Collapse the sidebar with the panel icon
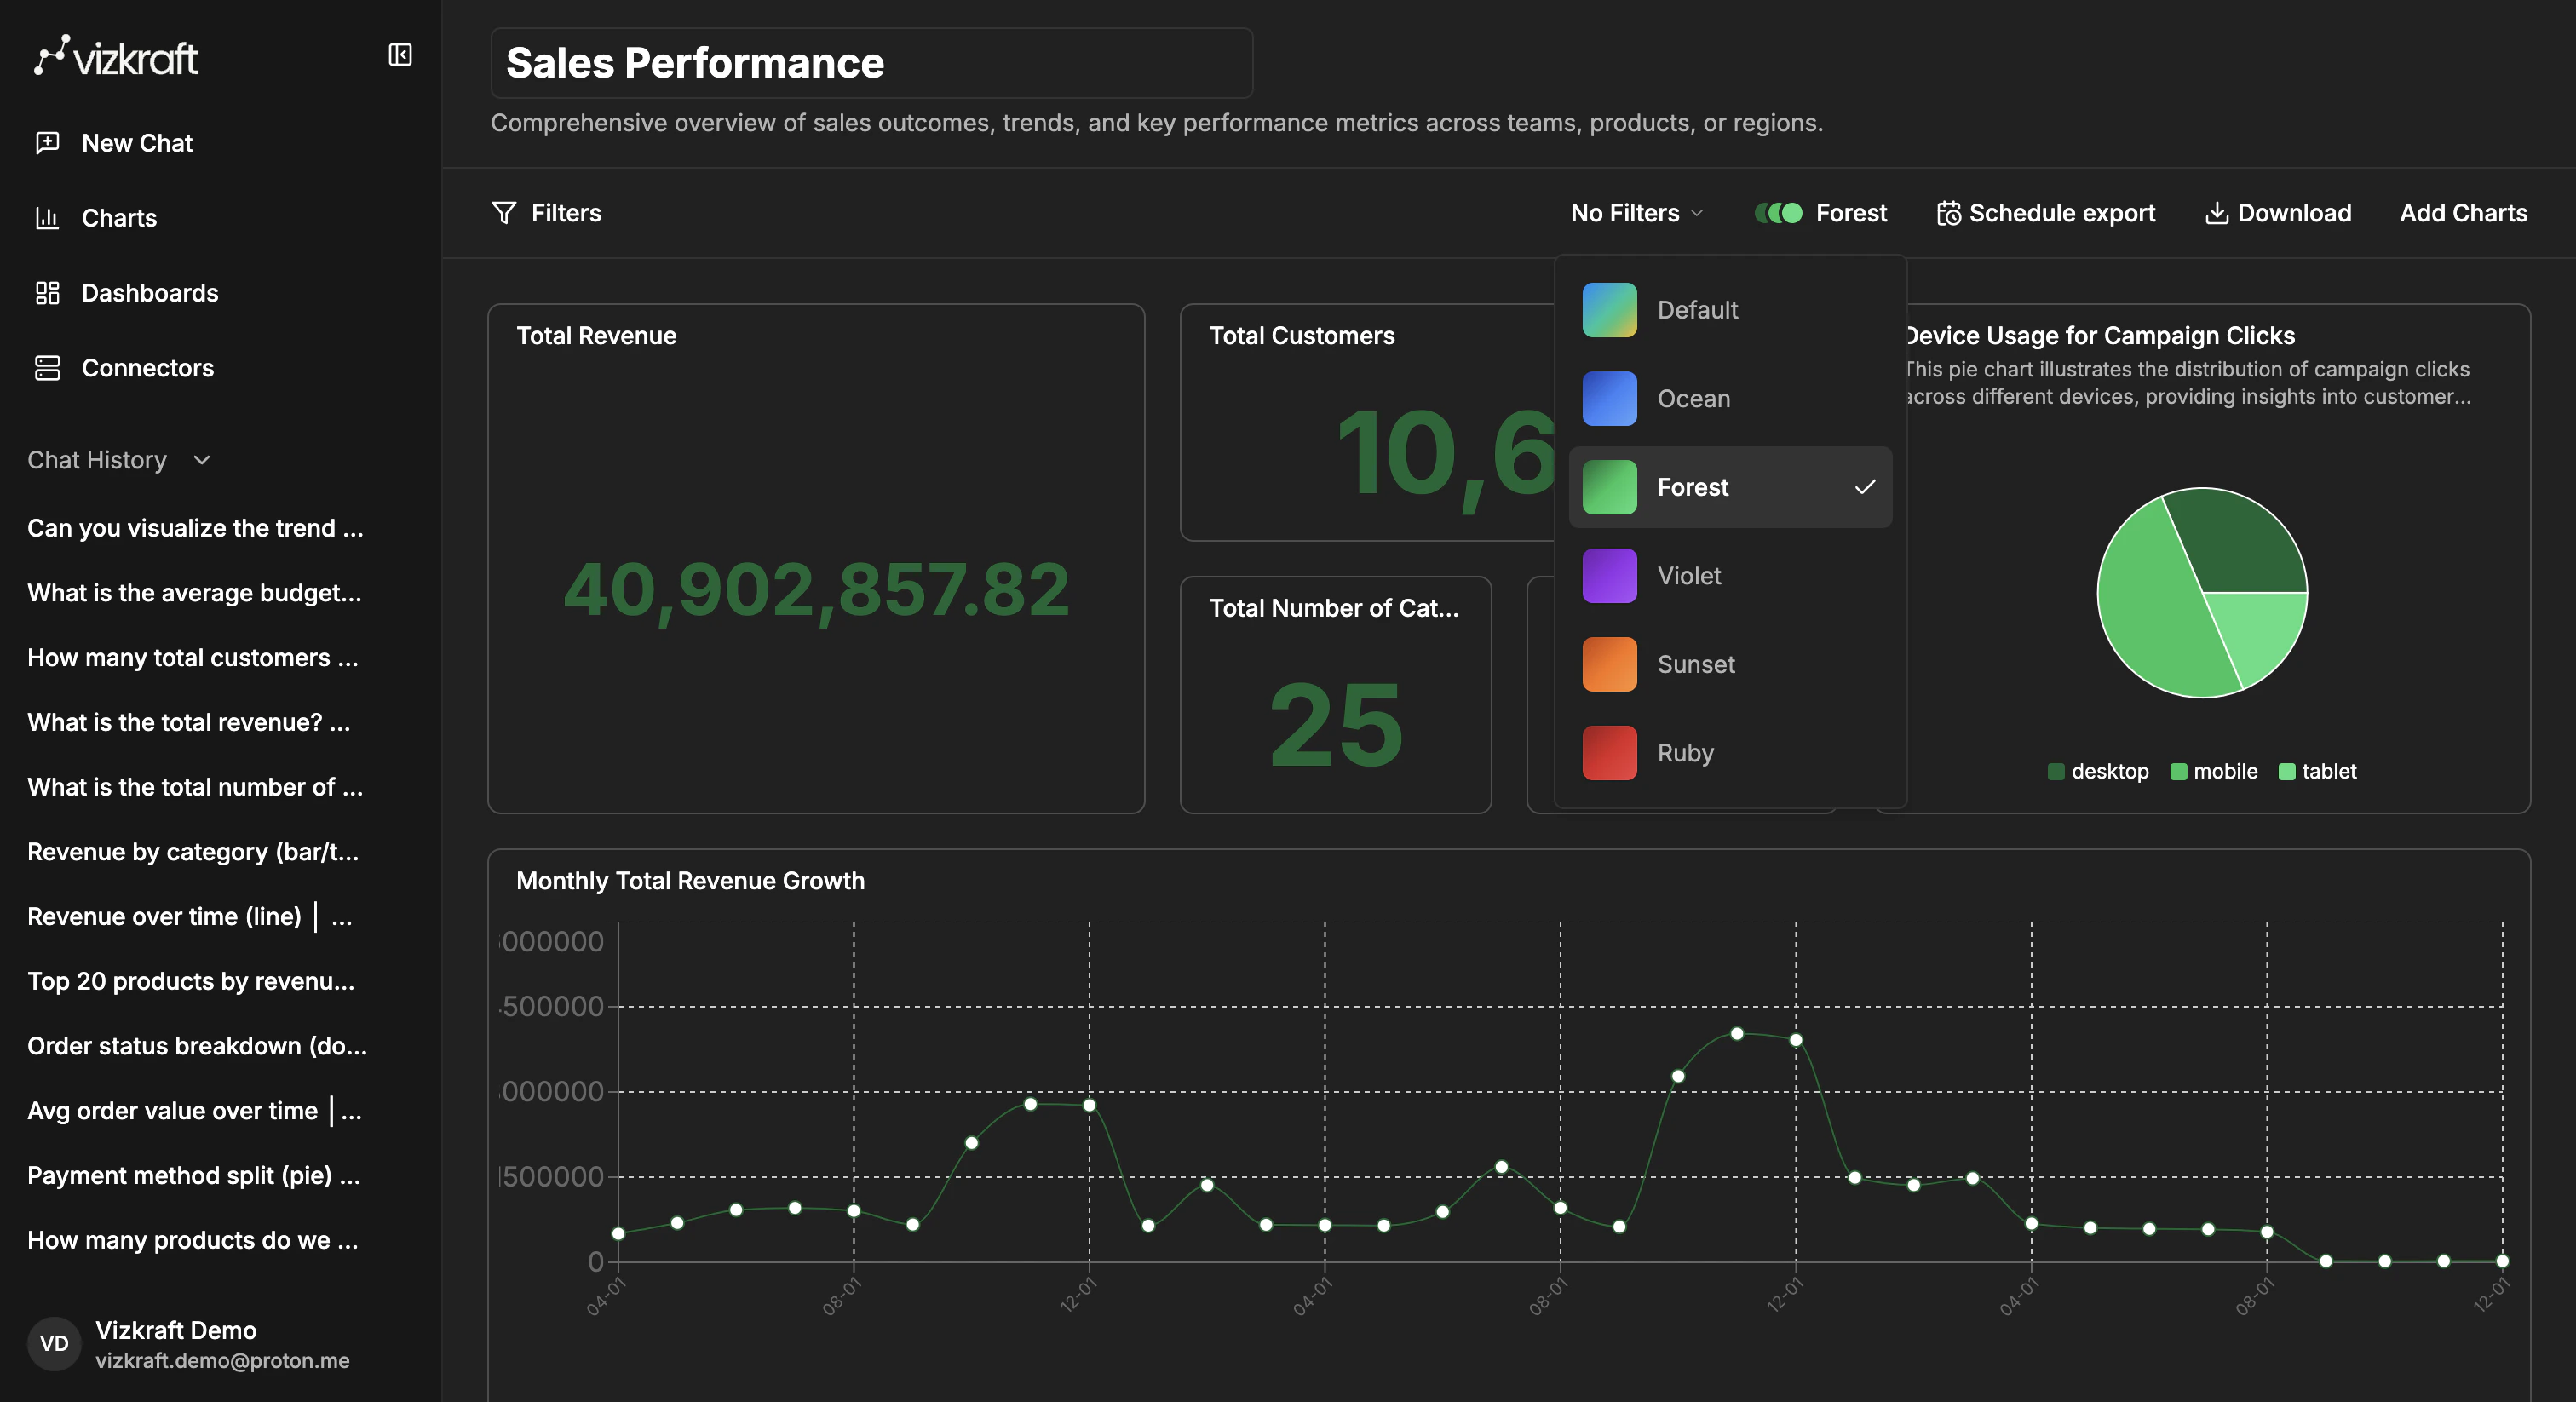This screenshot has height=1402, width=2576. pos(400,55)
